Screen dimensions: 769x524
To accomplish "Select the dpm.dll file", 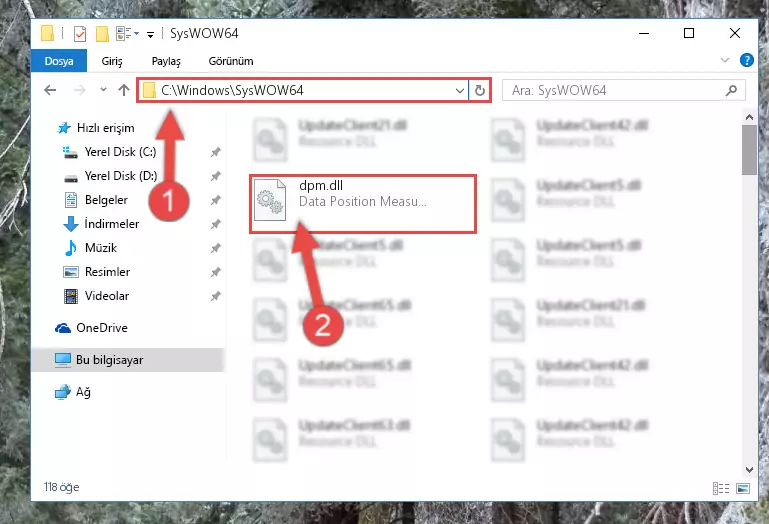I will tap(363, 203).
